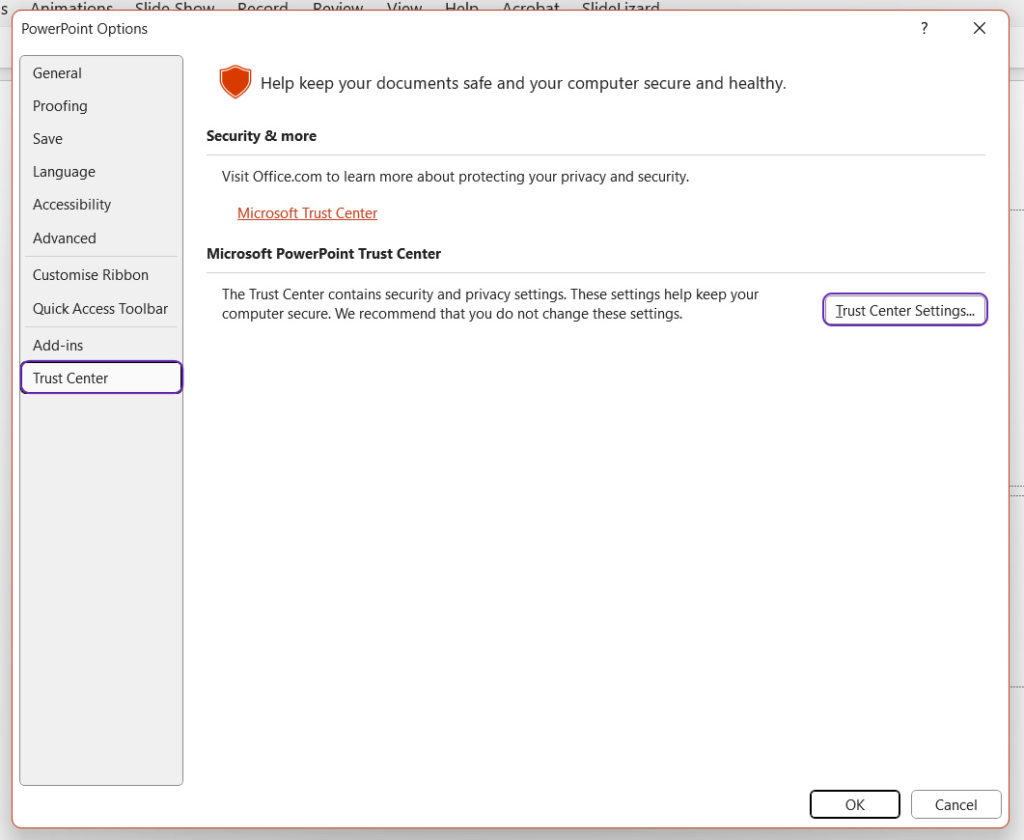Open the General options category

[x=101, y=73]
